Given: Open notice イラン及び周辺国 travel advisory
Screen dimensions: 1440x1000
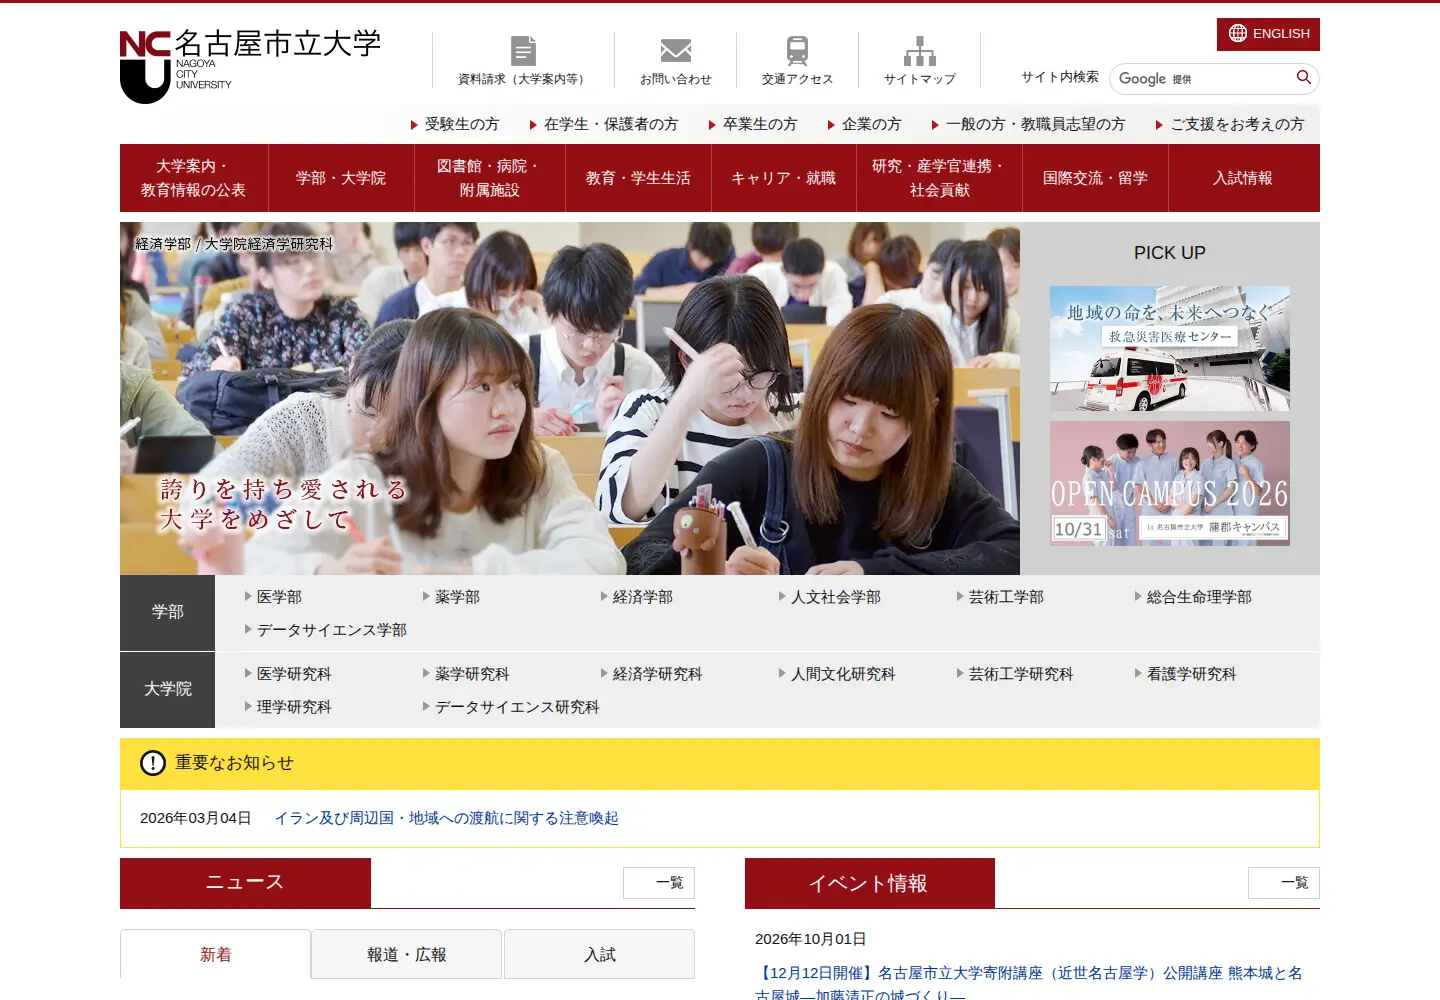Looking at the screenshot, I should pyautogui.click(x=447, y=818).
